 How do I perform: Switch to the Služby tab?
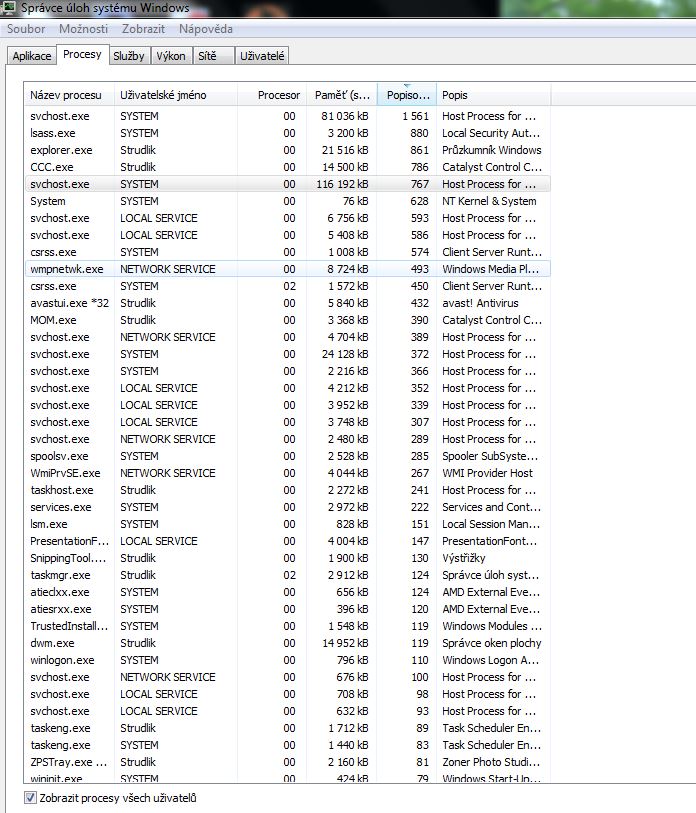click(129, 56)
